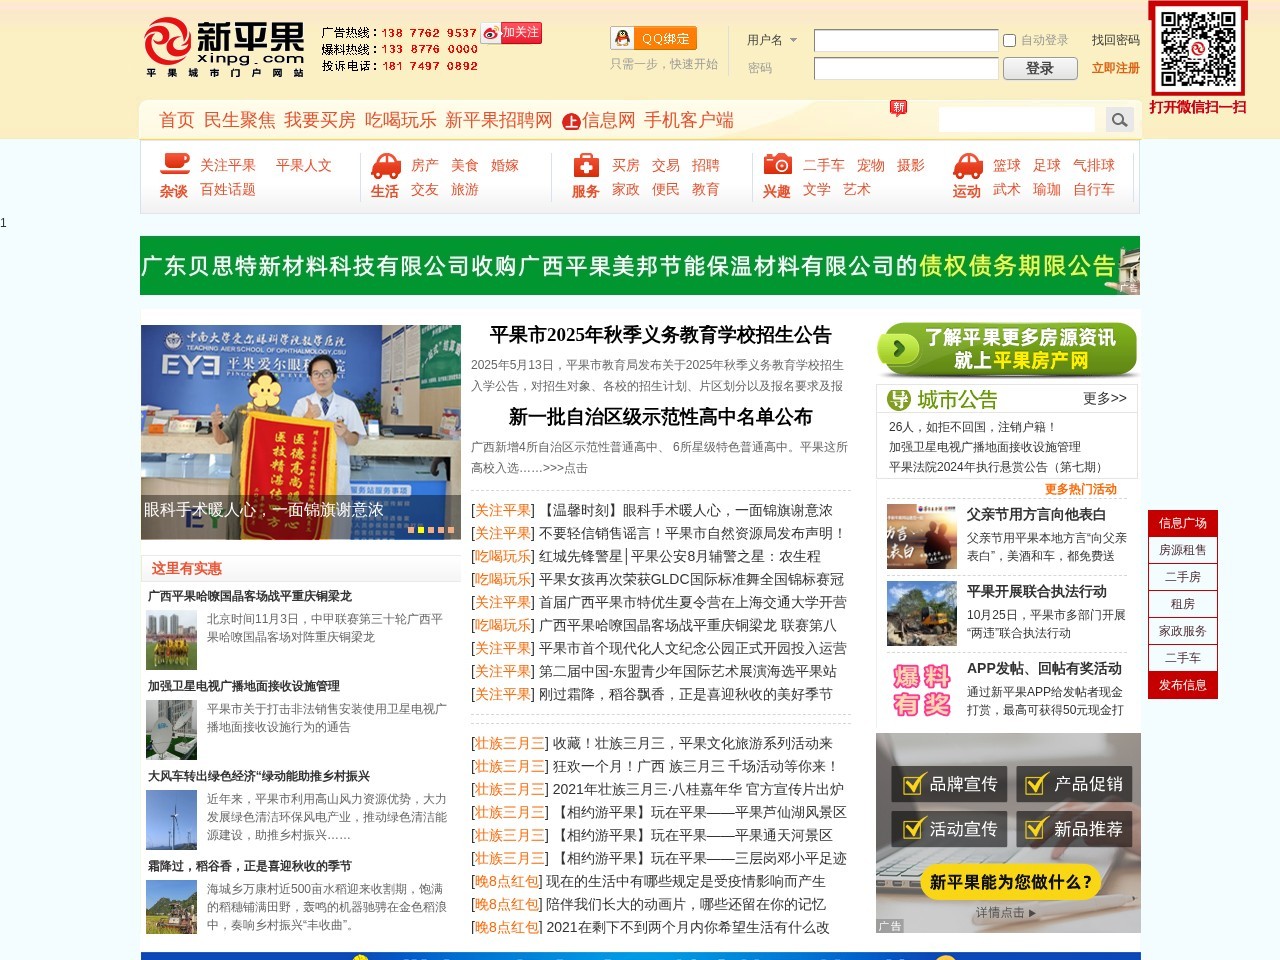Open headline 平果市2025年秋季义务教育学校招生公告
1280x960 pixels.
(660, 335)
